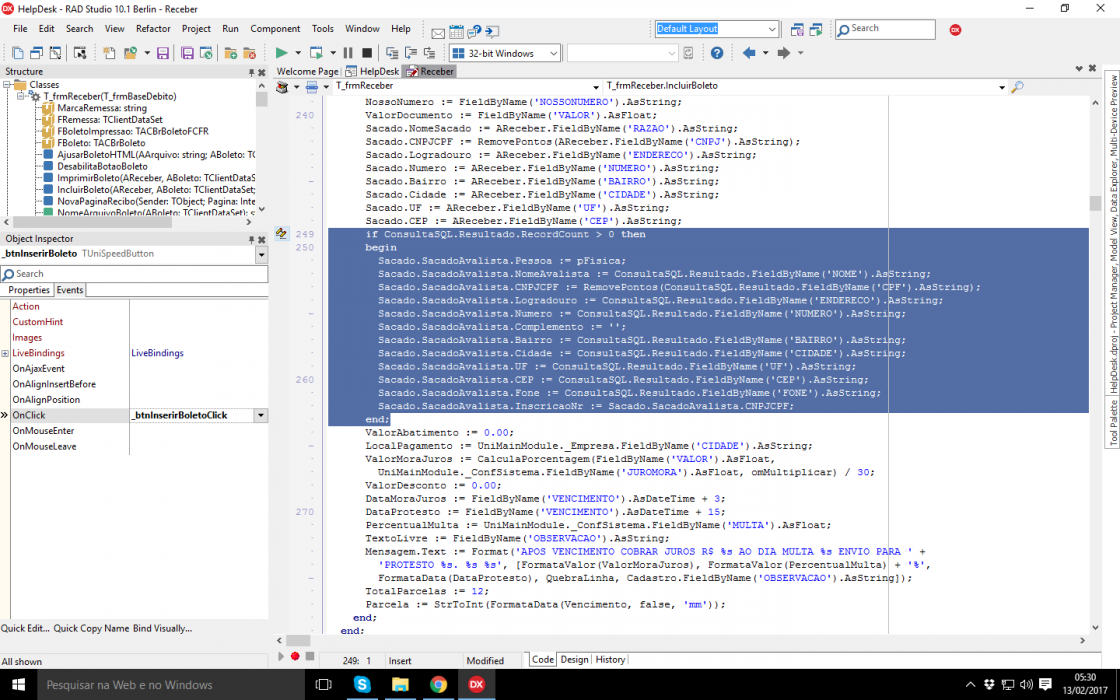Image resolution: width=1120 pixels, height=700 pixels.
Task: Open the Project menu
Action: coord(196,29)
